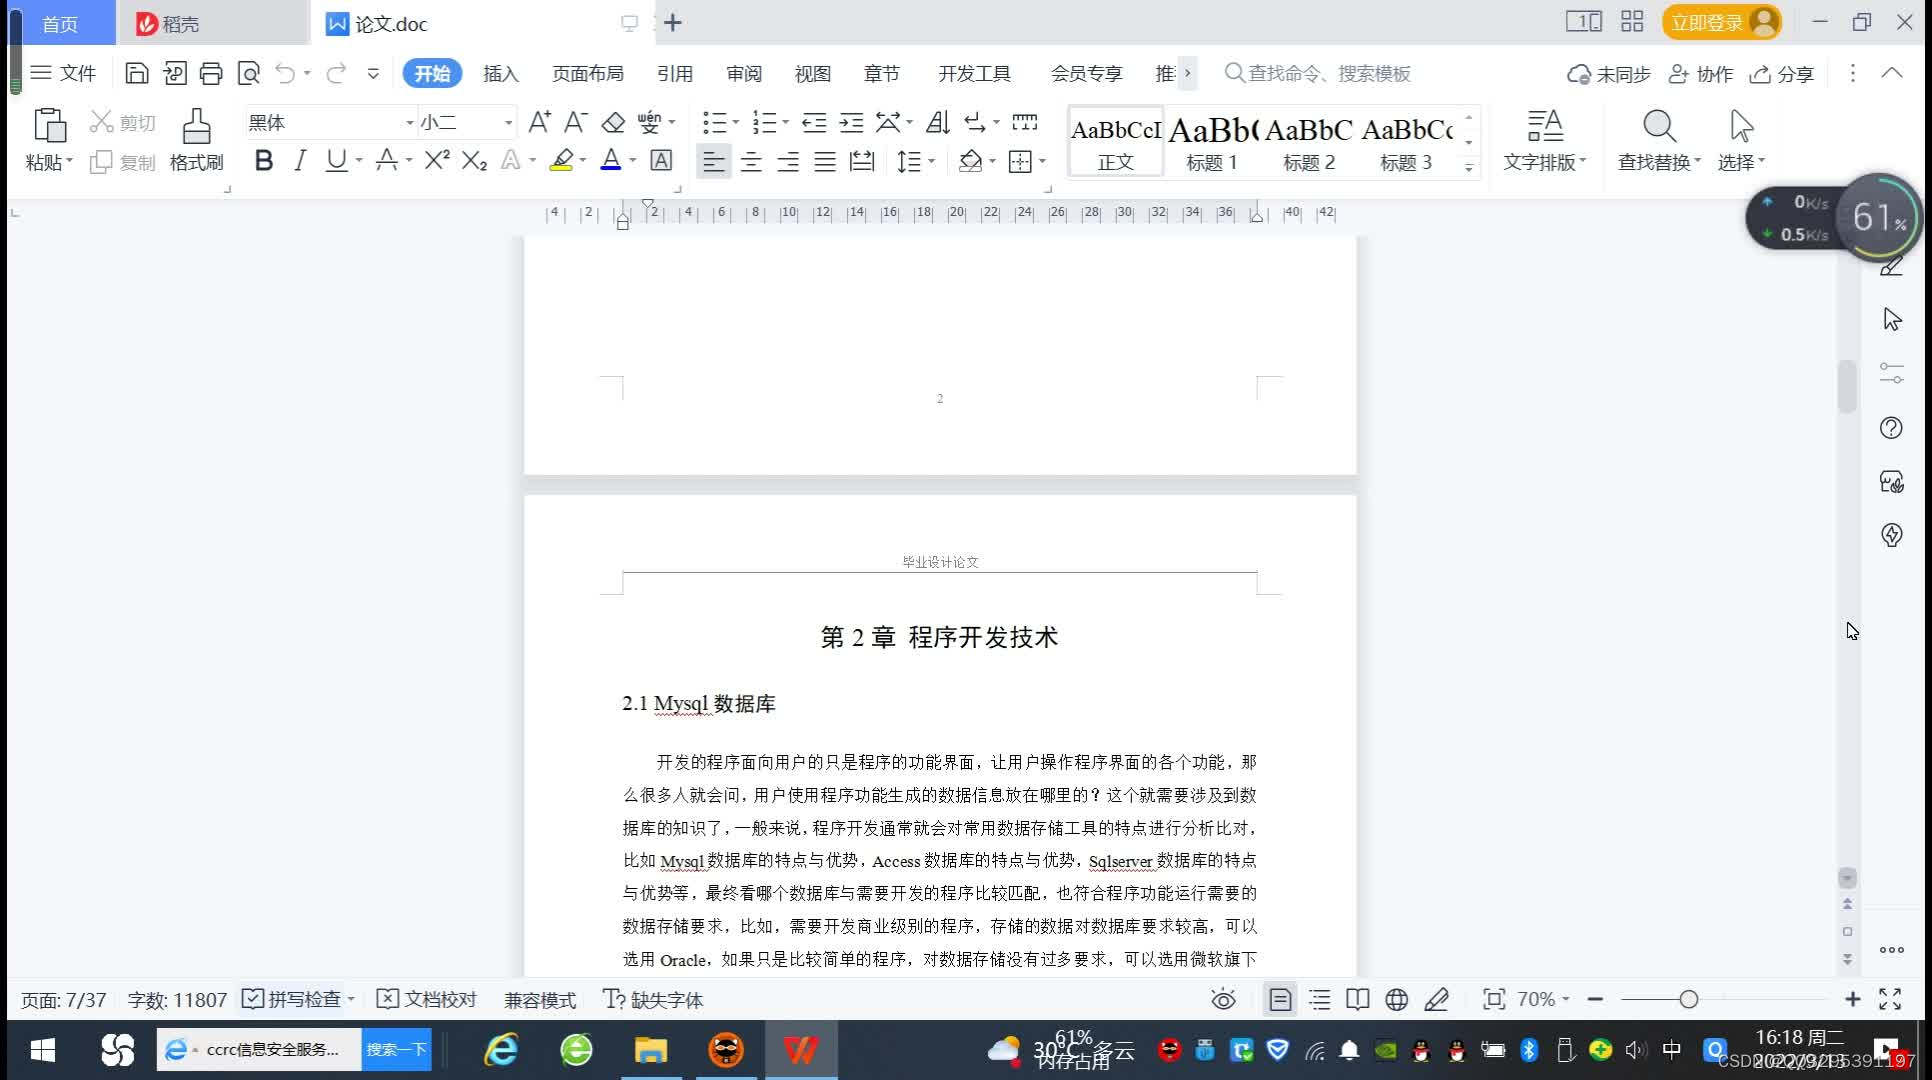Open the font name 黑体 dropdown
This screenshot has height=1080, width=1932.
tap(409, 123)
